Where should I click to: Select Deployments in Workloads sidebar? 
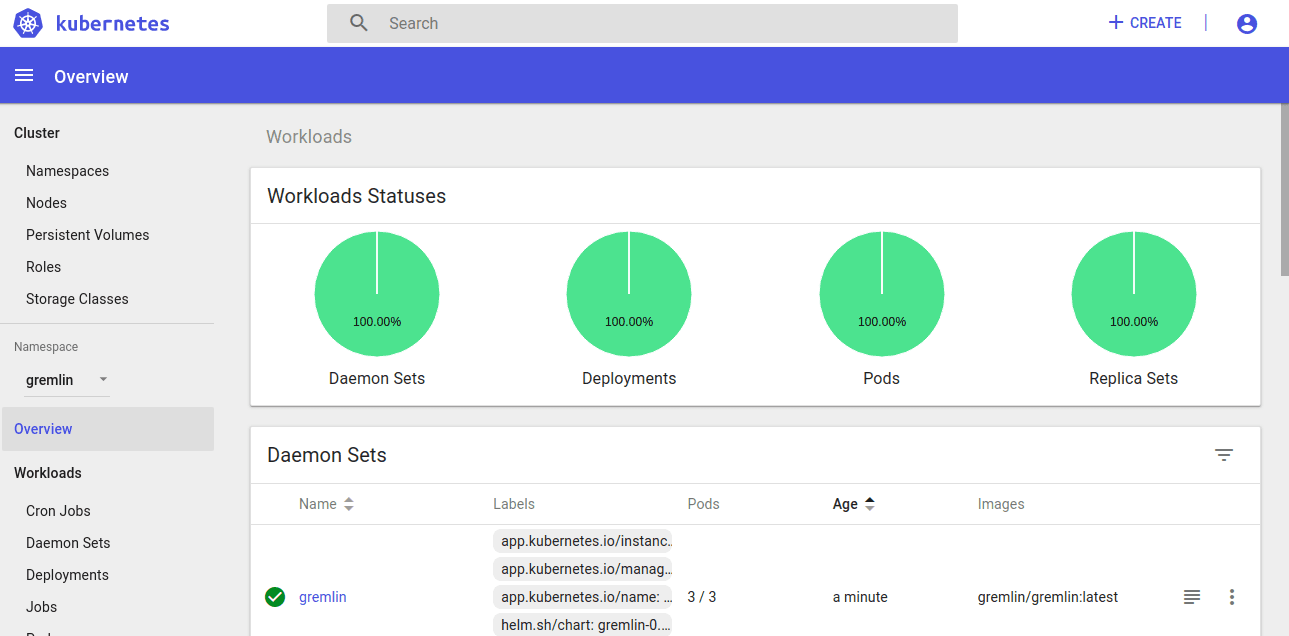[67, 575]
